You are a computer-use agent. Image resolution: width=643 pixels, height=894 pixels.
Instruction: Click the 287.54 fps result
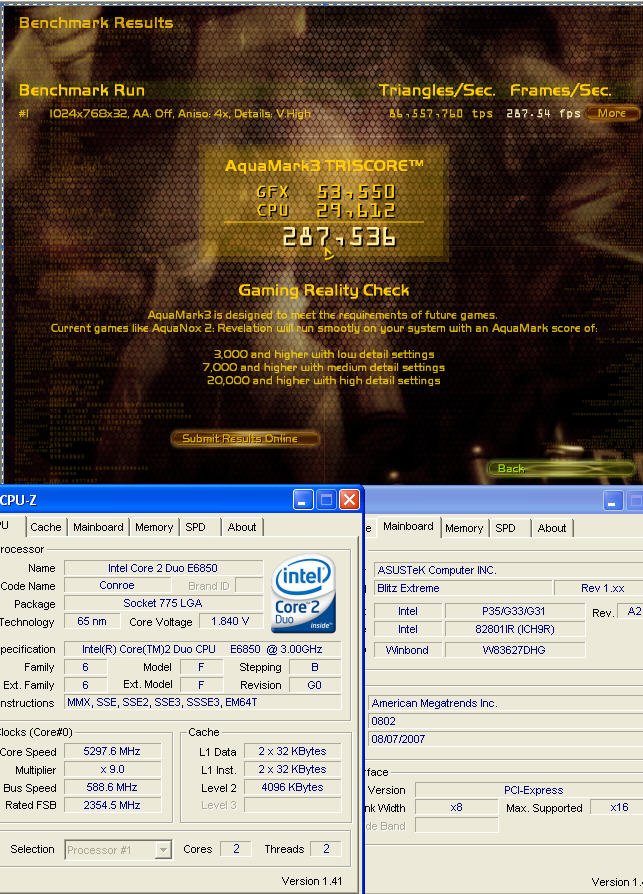[542, 113]
